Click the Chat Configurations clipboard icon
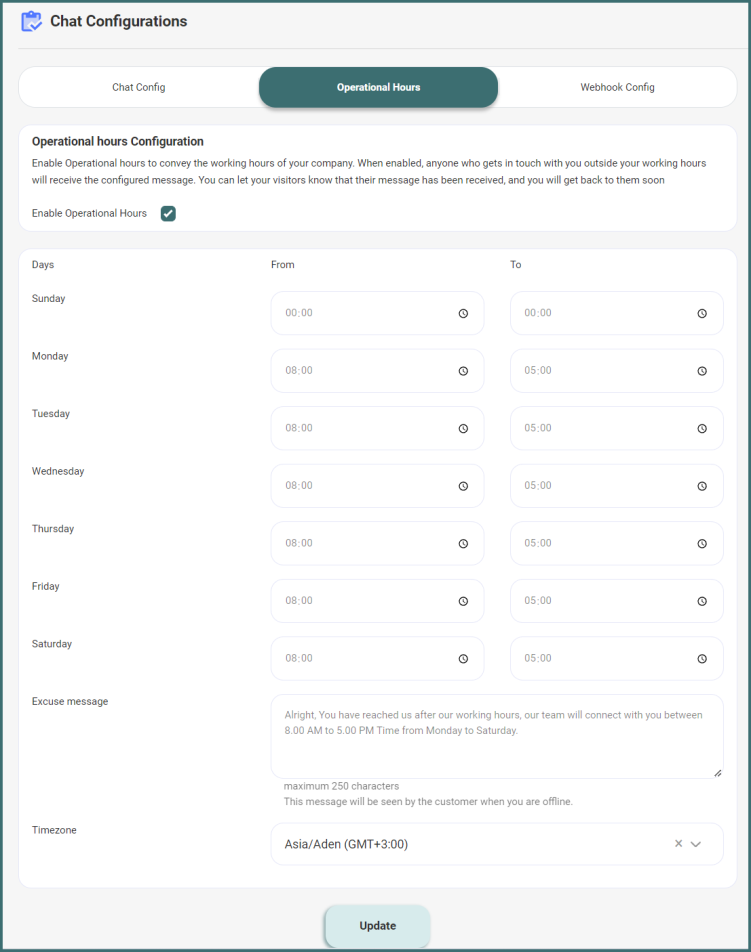 31,21
